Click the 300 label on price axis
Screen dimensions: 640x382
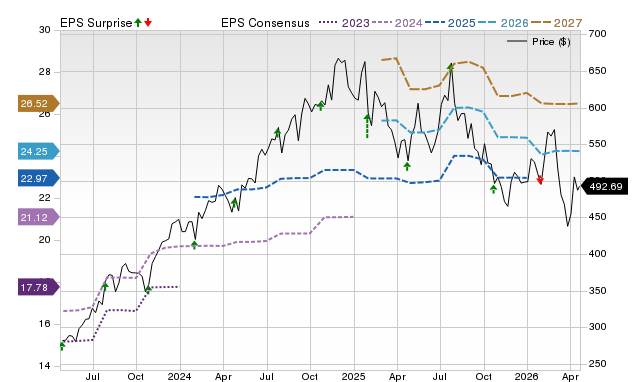(x=597, y=327)
